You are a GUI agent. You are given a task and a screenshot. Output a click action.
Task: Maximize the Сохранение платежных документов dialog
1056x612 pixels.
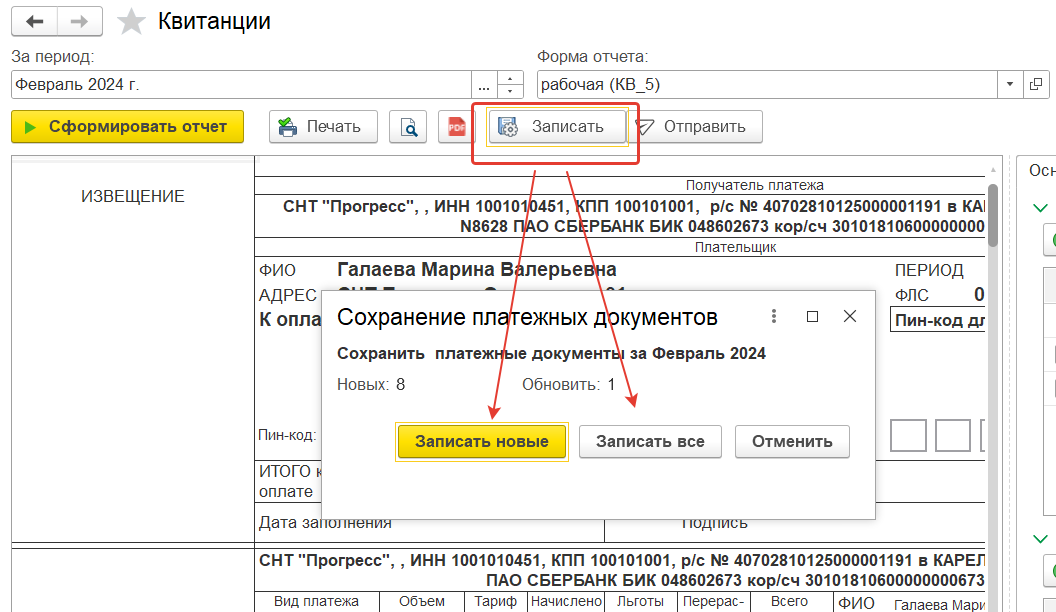tap(812, 316)
